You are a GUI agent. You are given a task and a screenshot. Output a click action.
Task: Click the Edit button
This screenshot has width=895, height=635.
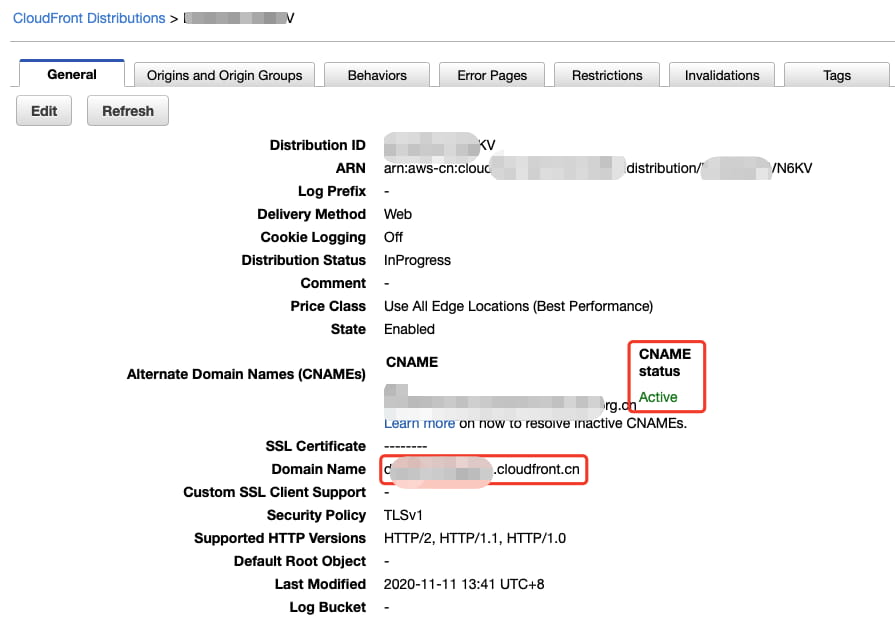coord(44,111)
